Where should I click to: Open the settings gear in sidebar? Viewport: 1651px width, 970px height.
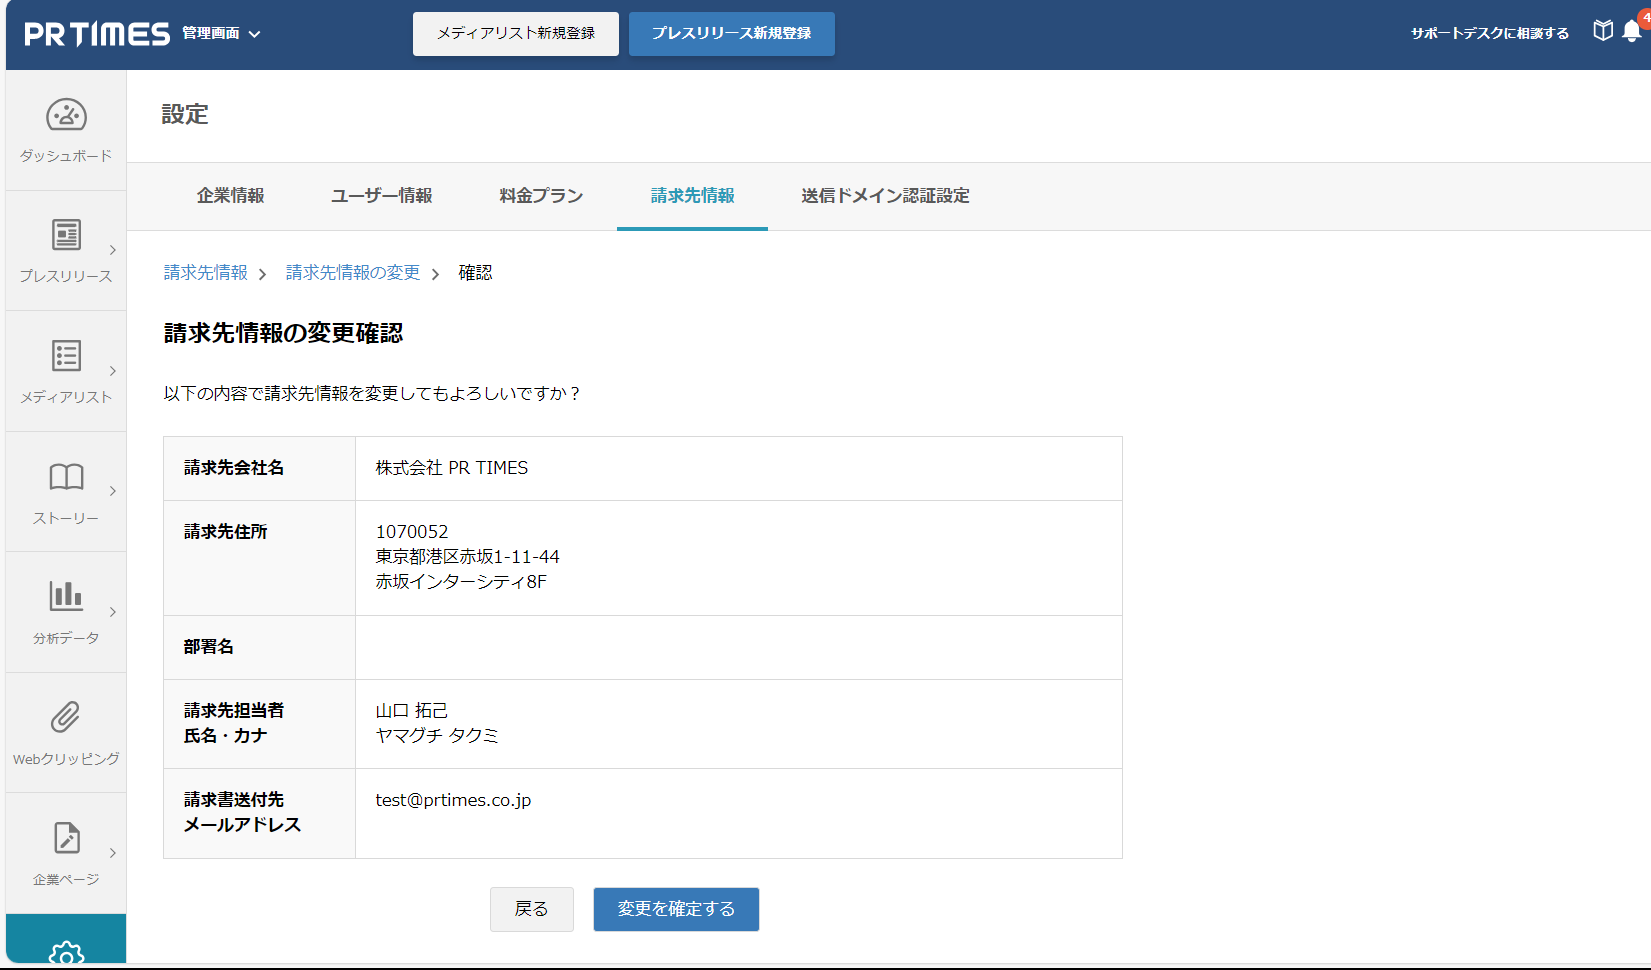(x=66, y=954)
